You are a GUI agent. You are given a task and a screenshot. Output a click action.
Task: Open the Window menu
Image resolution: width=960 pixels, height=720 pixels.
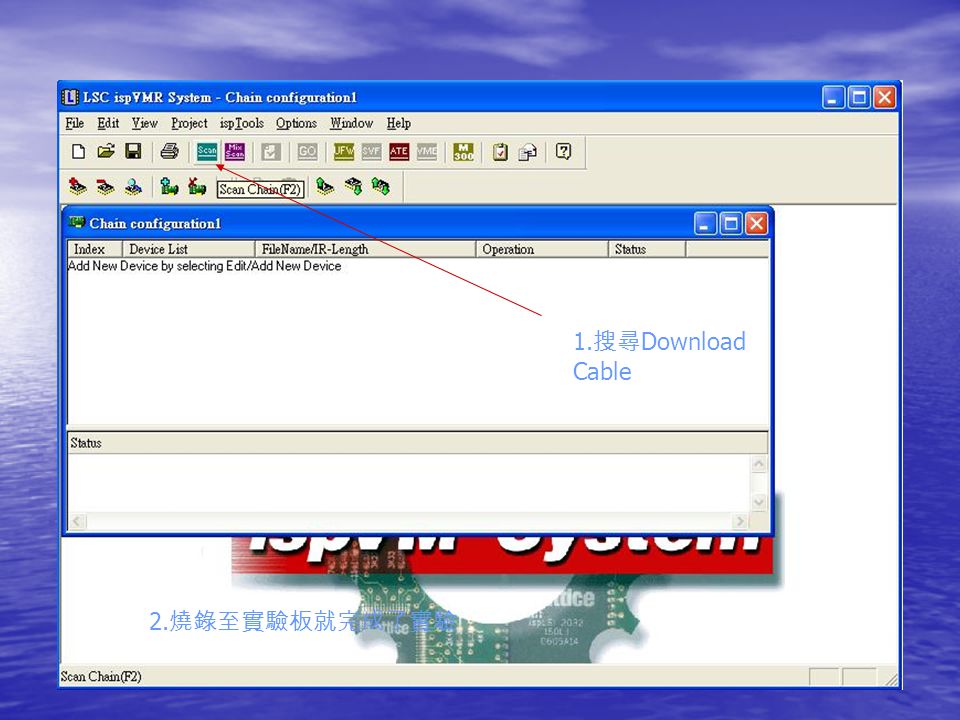(352, 123)
